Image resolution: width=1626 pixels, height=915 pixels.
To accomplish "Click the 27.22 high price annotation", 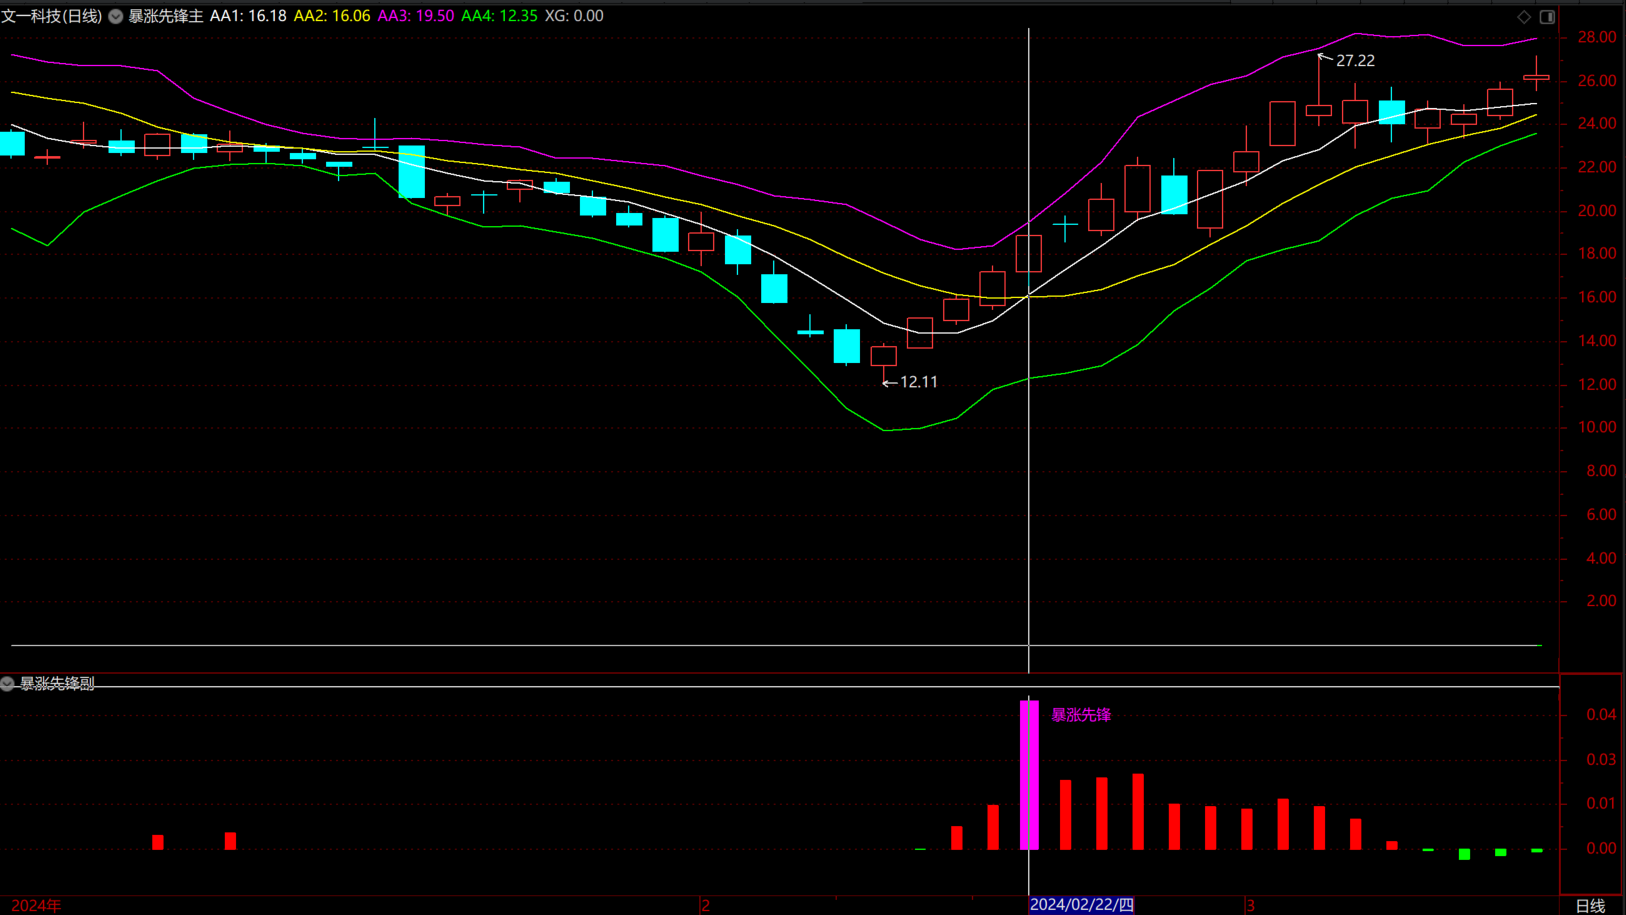I will [1355, 61].
